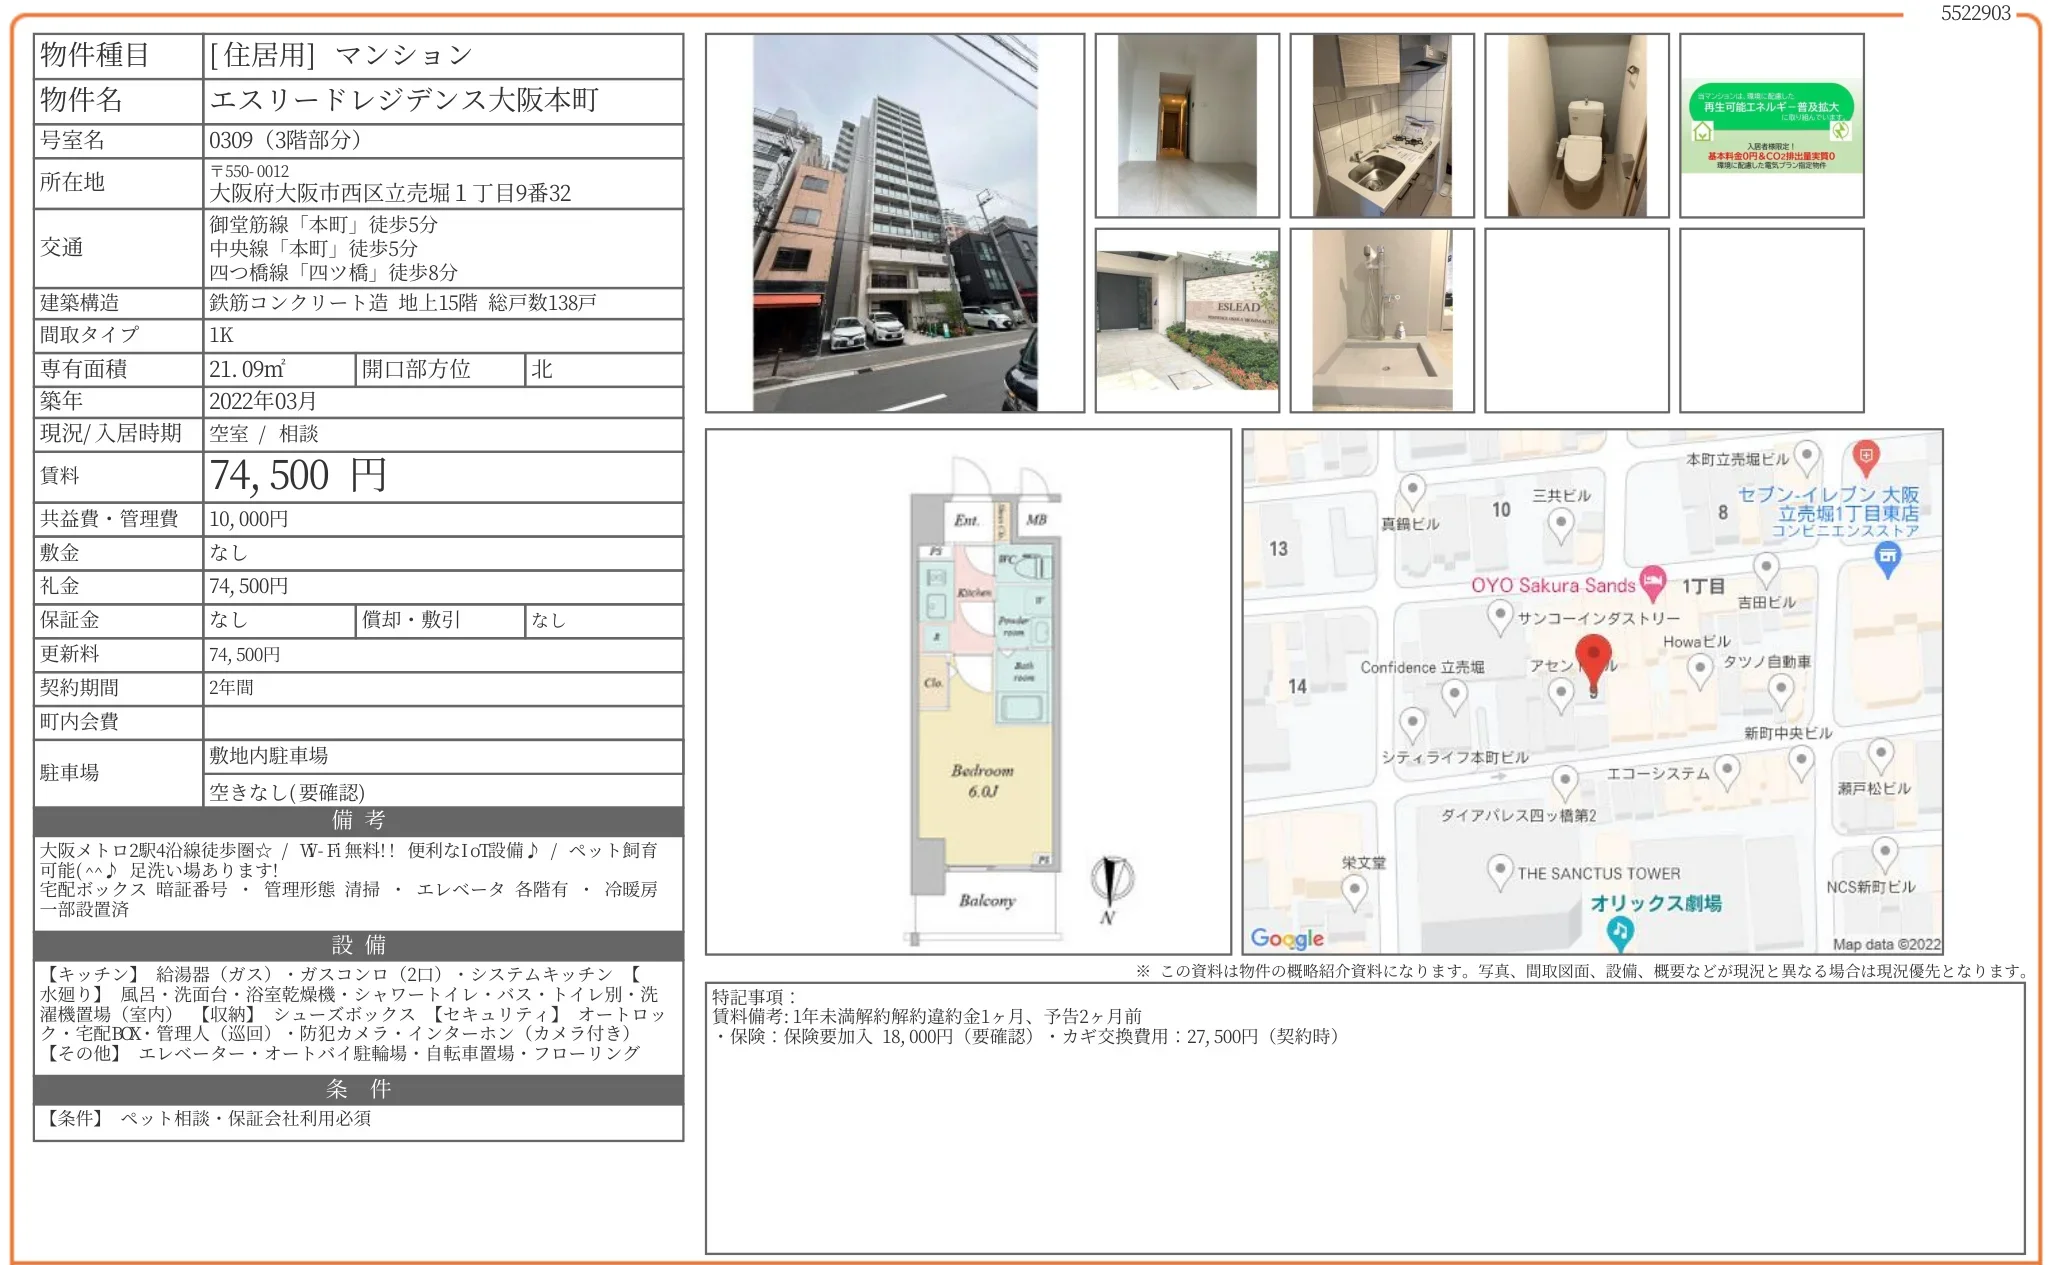The width and height of the screenshot is (2056, 1265).
Task: Select the タツノ自動車 map marker
Action: (x=1780, y=688)
